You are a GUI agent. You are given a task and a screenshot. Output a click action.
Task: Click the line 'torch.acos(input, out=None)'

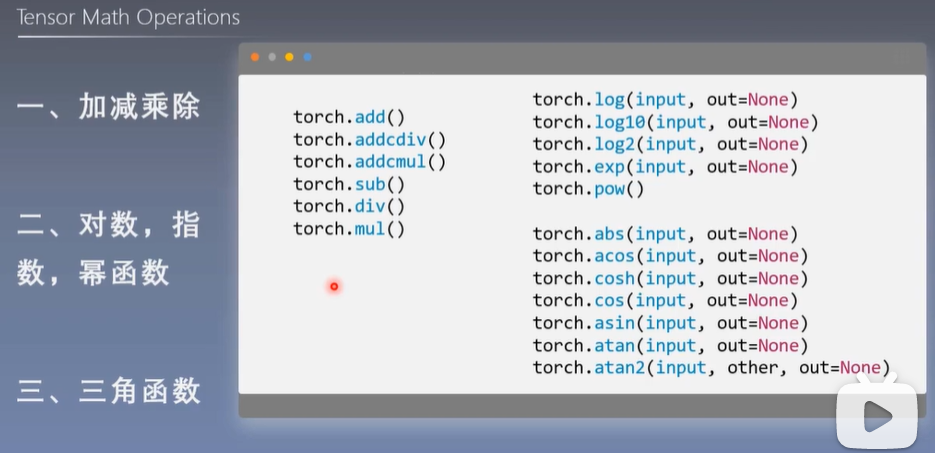coord(670,256)
